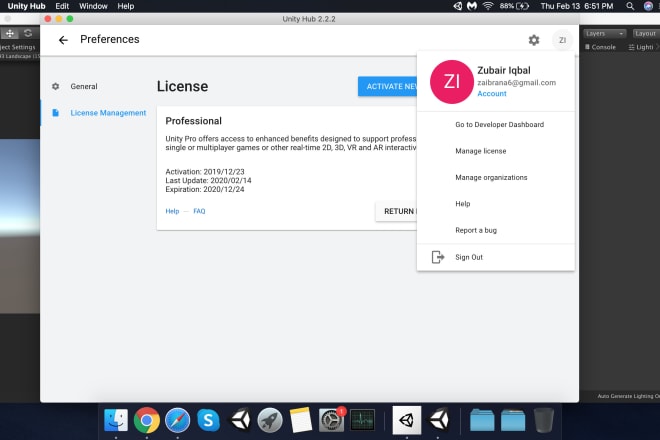This screenshot has width=660, height=440.
Task: Open the black Unity icon beside the folders
Action: pyautogui.click(x=439, y=420)
